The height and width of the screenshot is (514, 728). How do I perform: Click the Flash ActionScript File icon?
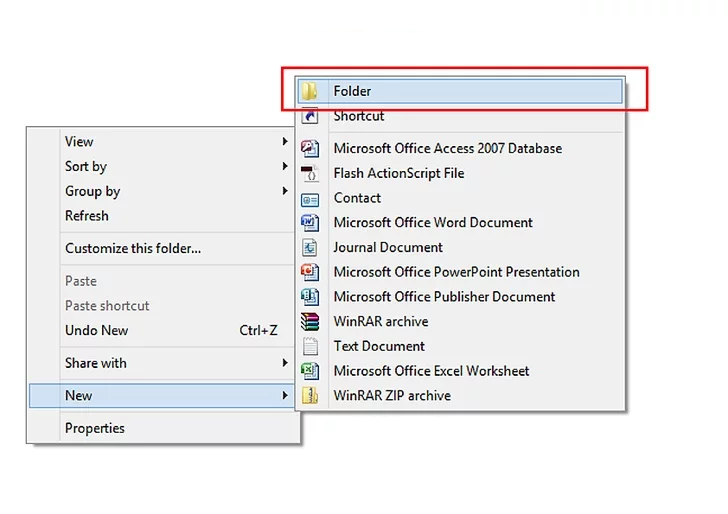click(310, 173)
